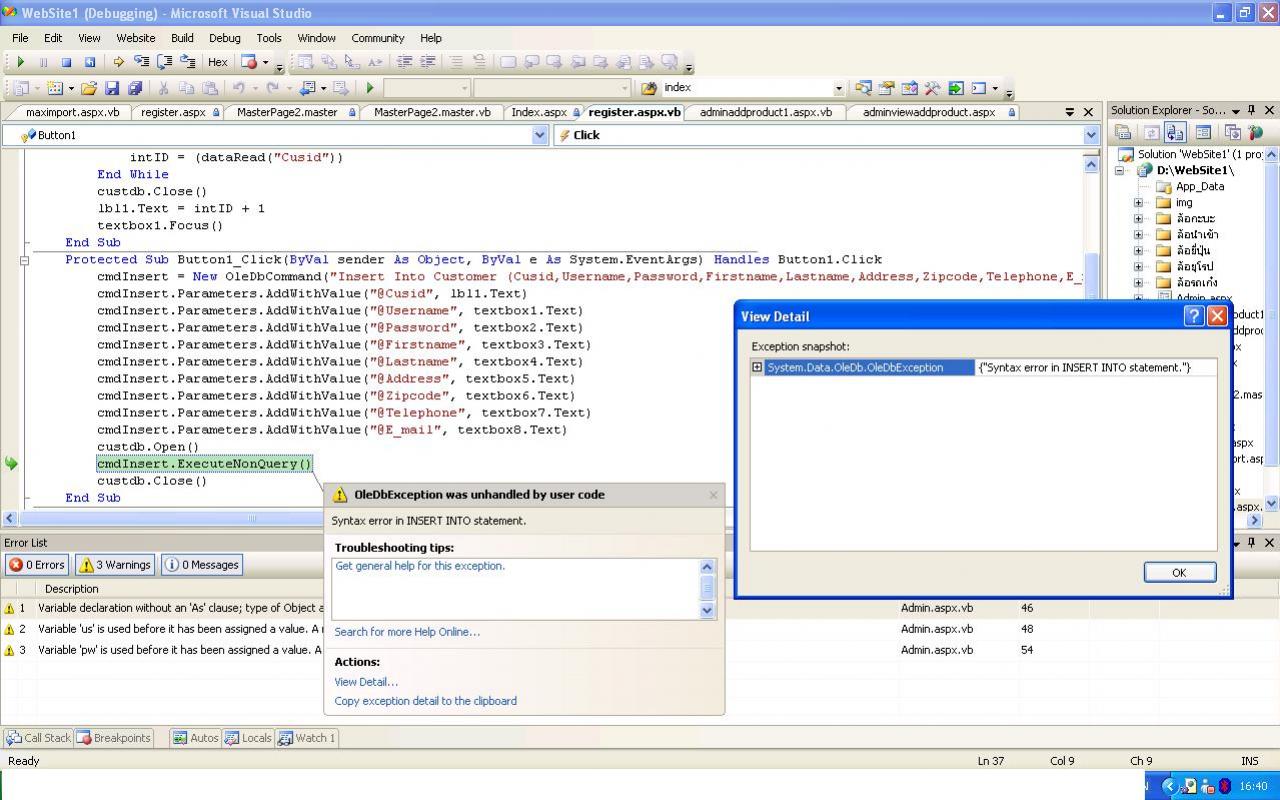Open the Button1 object dropdown

540,135
